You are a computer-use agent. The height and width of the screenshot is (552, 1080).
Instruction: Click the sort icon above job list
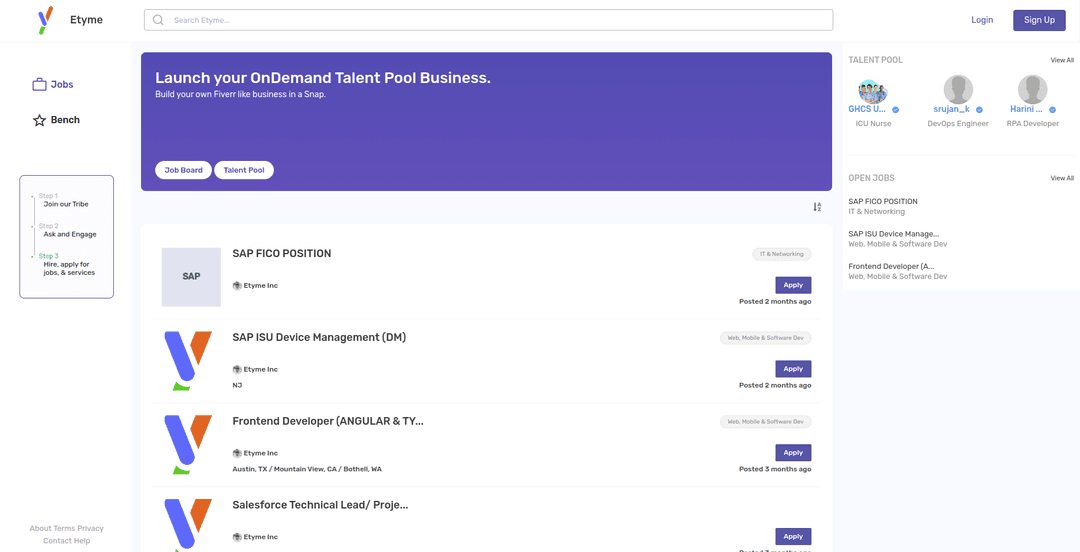817,207
